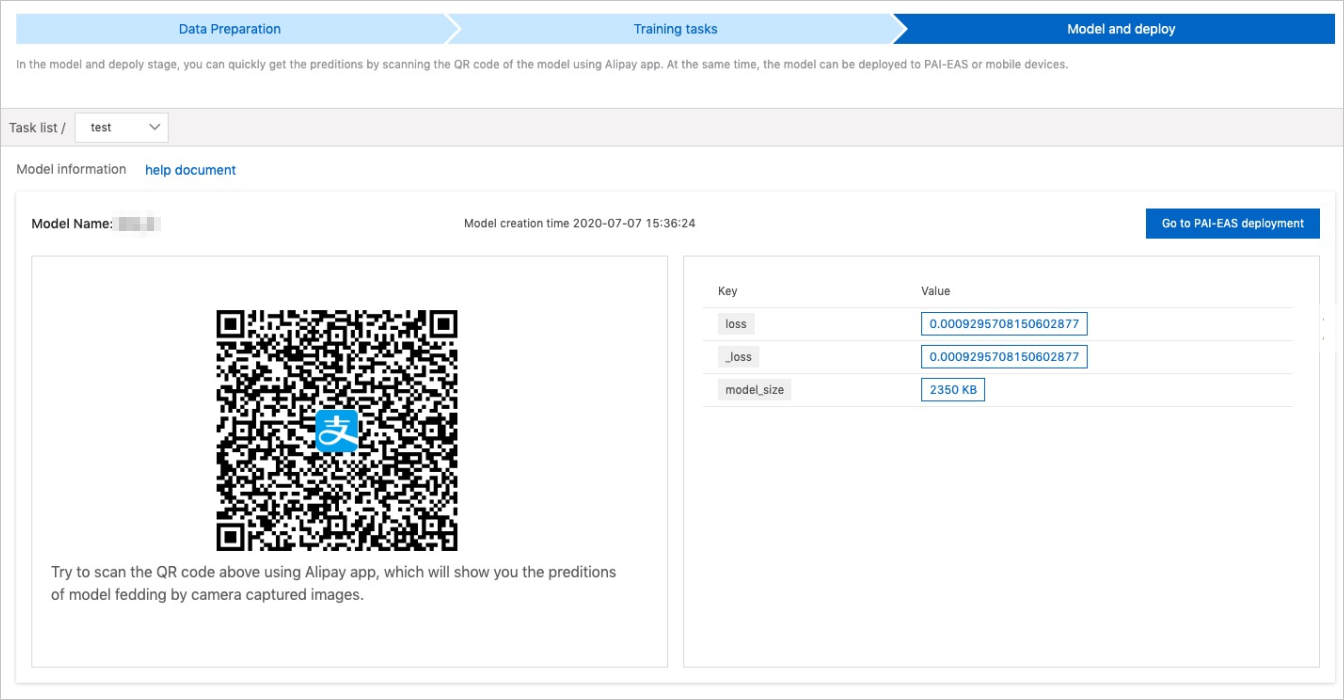Image resolution: width=1344 pixels, height=700 pixels.
Task: Click the model_size key tag
Action: [x=754, y=390]
